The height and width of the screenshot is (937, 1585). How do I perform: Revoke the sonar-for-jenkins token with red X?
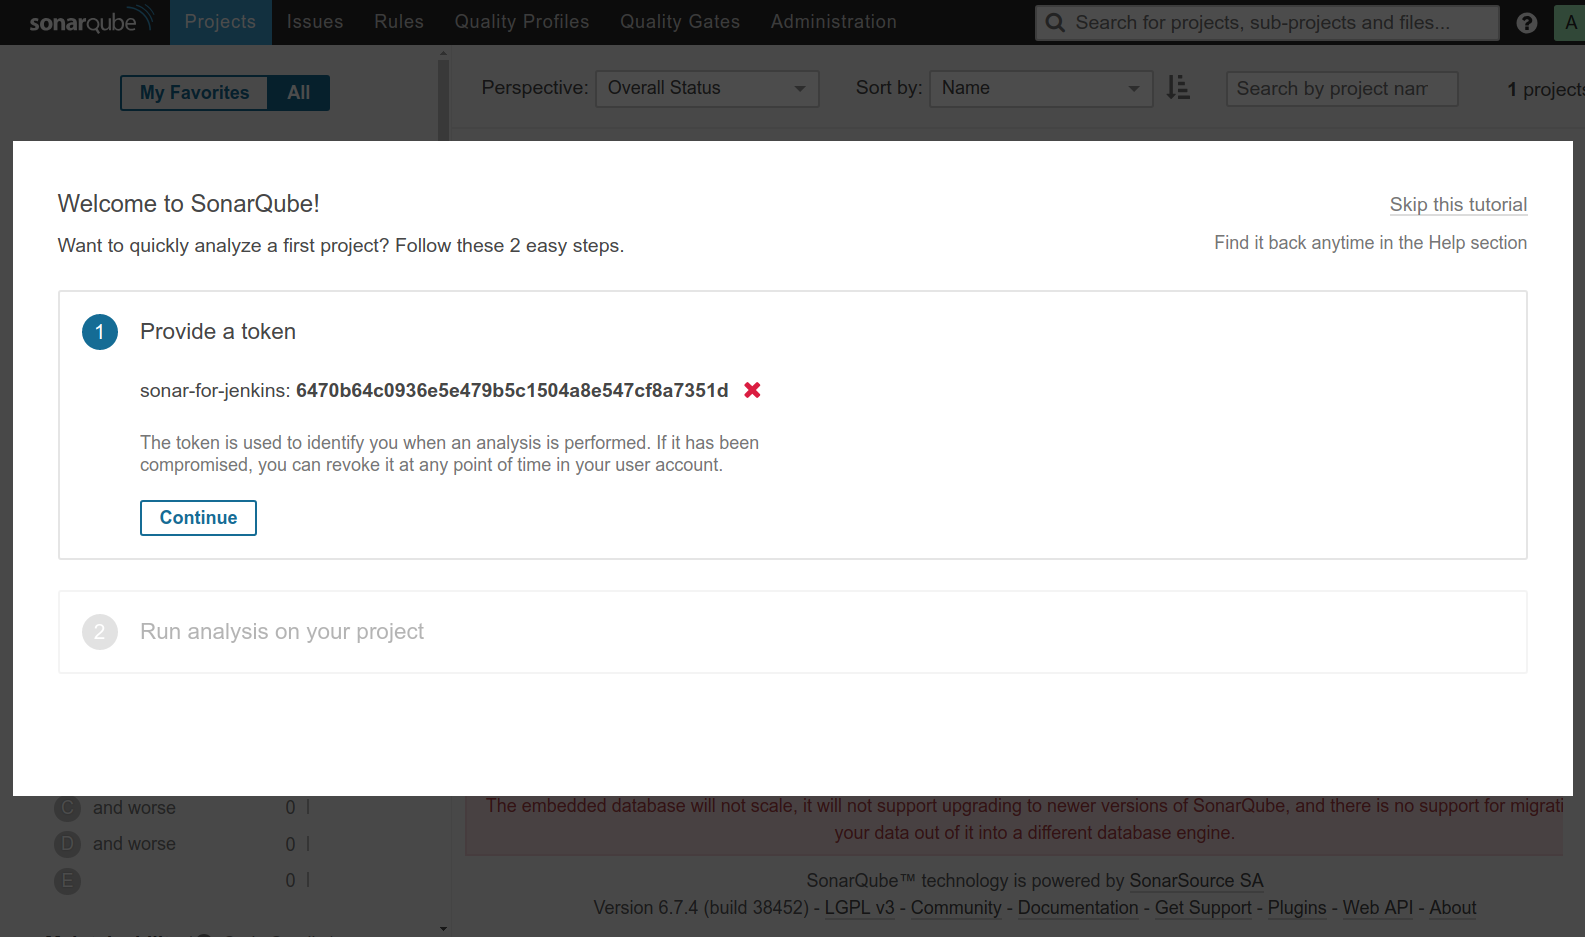click(753, 390)
